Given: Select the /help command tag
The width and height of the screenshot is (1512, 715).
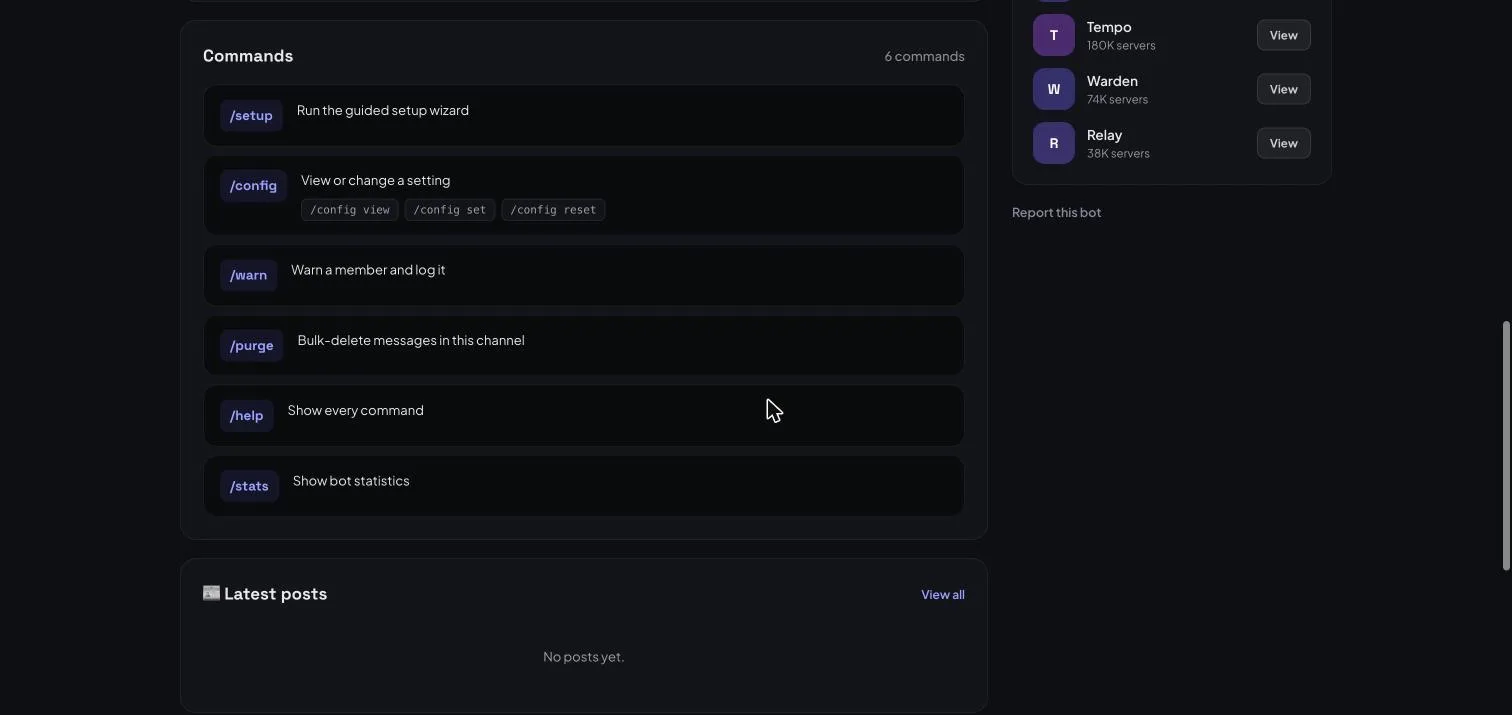Looking at the screenshot, I should (x=246, y=415).
